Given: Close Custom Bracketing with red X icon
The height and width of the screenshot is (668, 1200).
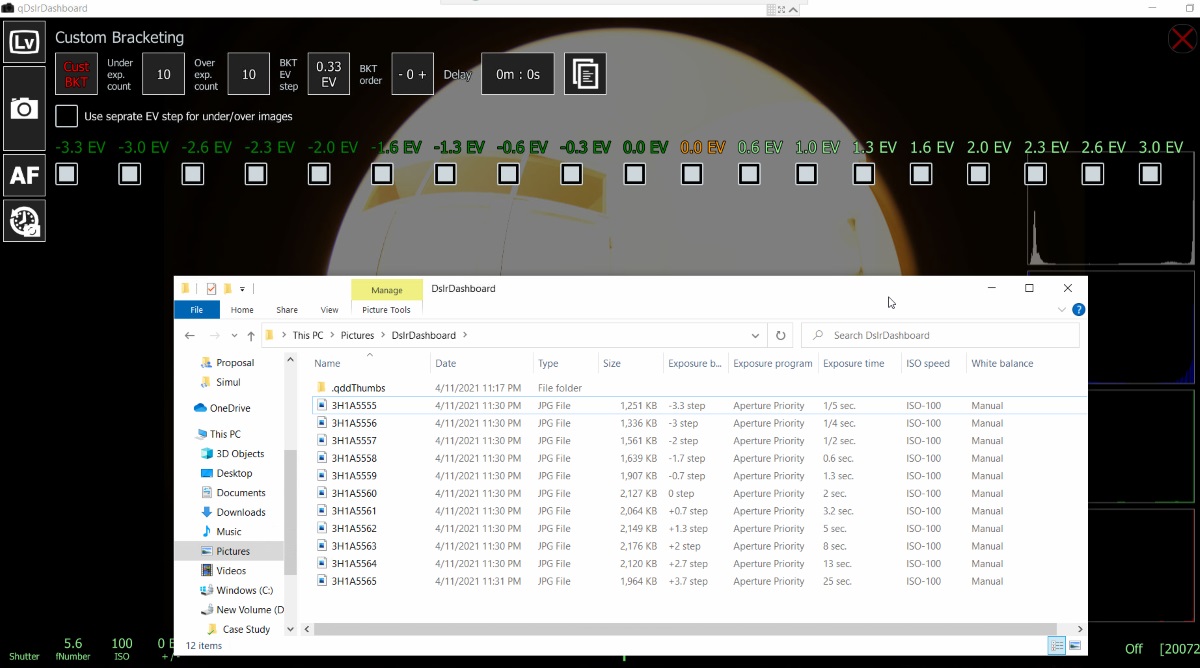Looking at the screenshot, I should (1182, 39).
